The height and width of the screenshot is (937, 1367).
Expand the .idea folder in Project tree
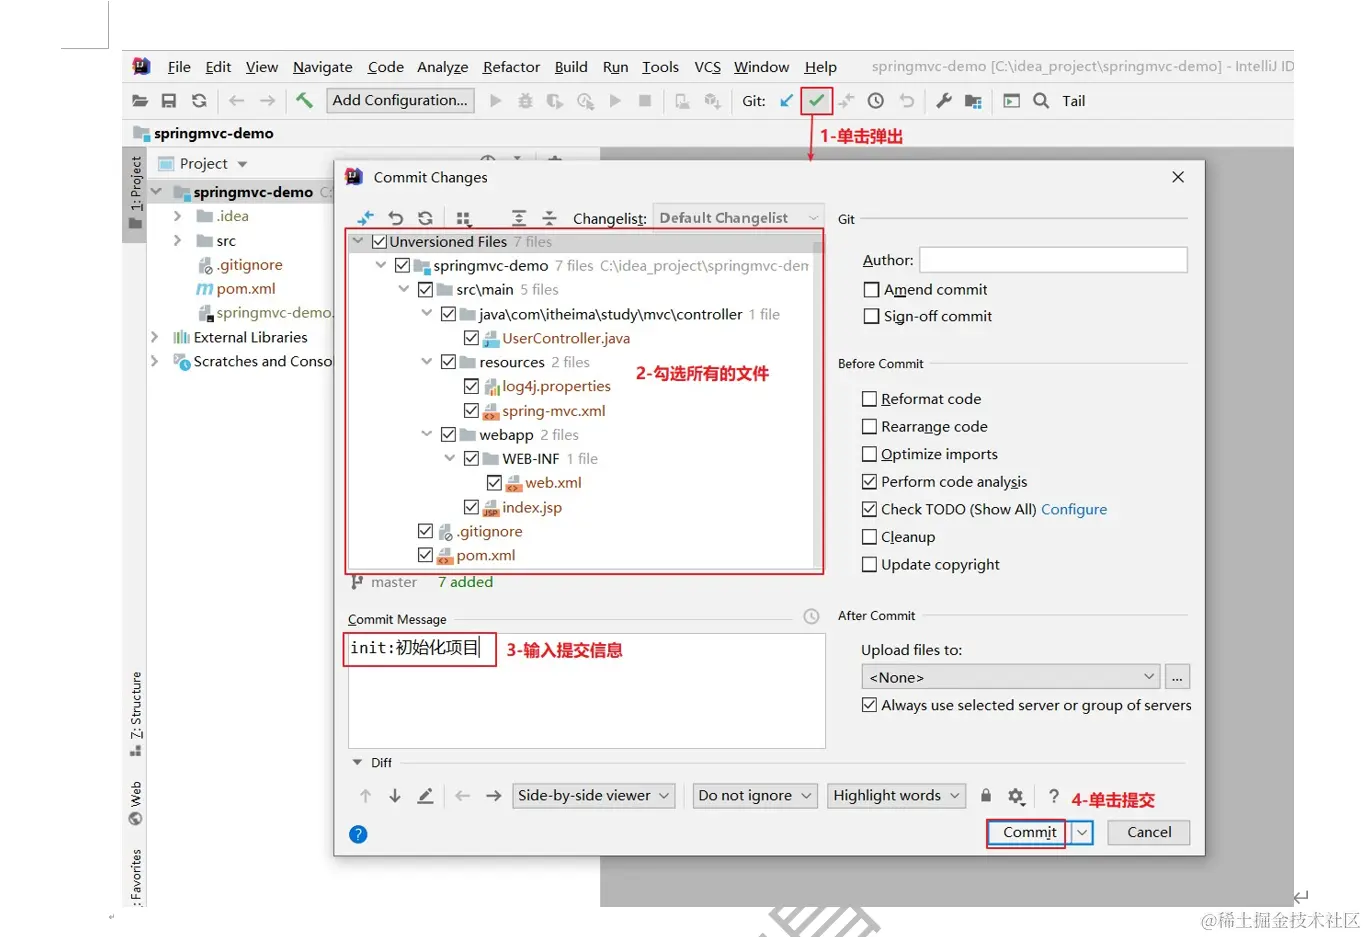177,216
